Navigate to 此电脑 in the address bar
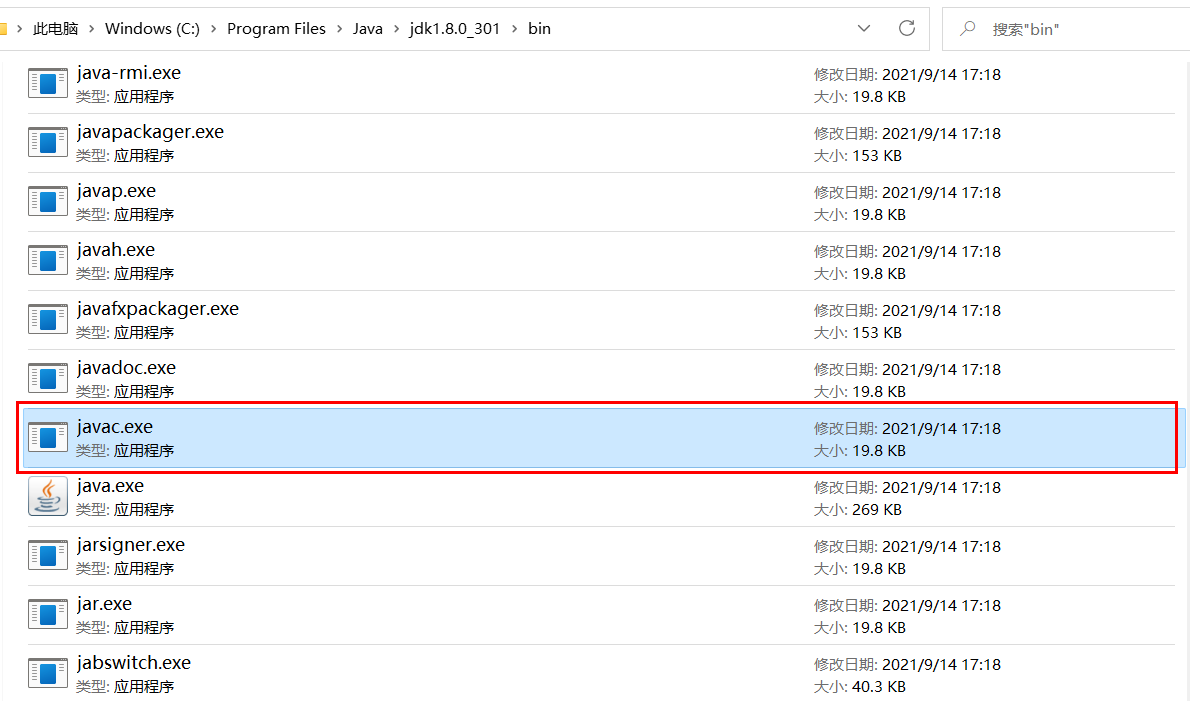This screenshot has width=1190, height=701. point(55,29)
